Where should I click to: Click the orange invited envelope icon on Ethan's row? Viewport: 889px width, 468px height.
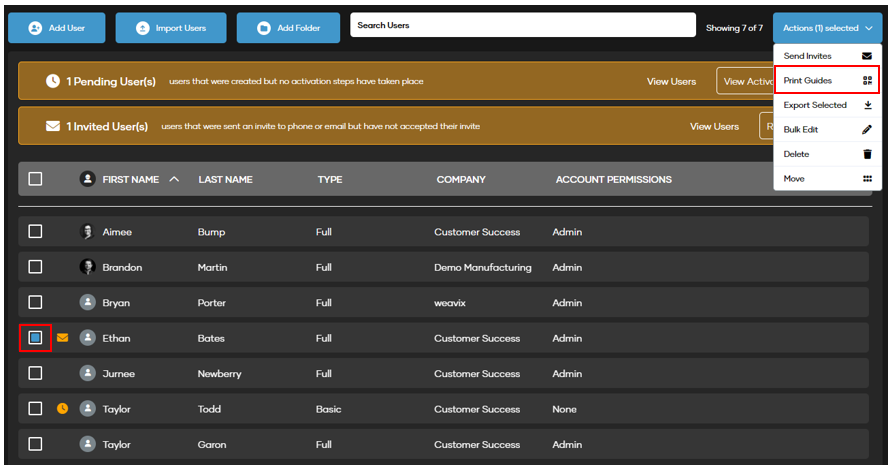point(62,338)
